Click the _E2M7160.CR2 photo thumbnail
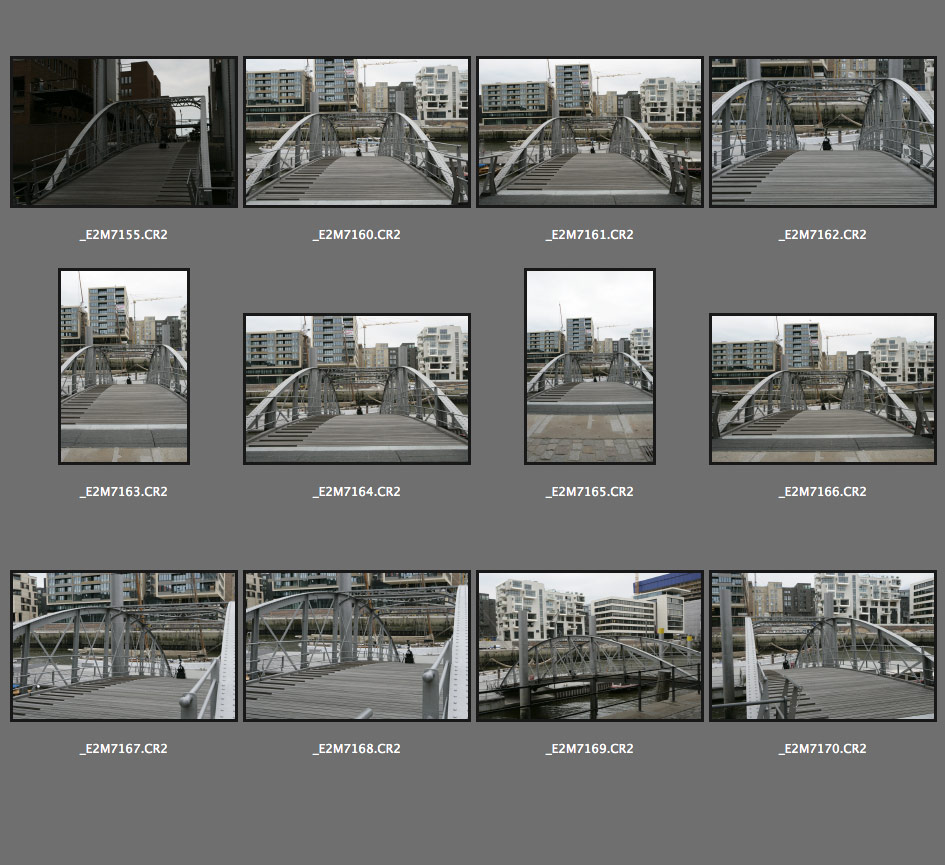 coord(357,132)
